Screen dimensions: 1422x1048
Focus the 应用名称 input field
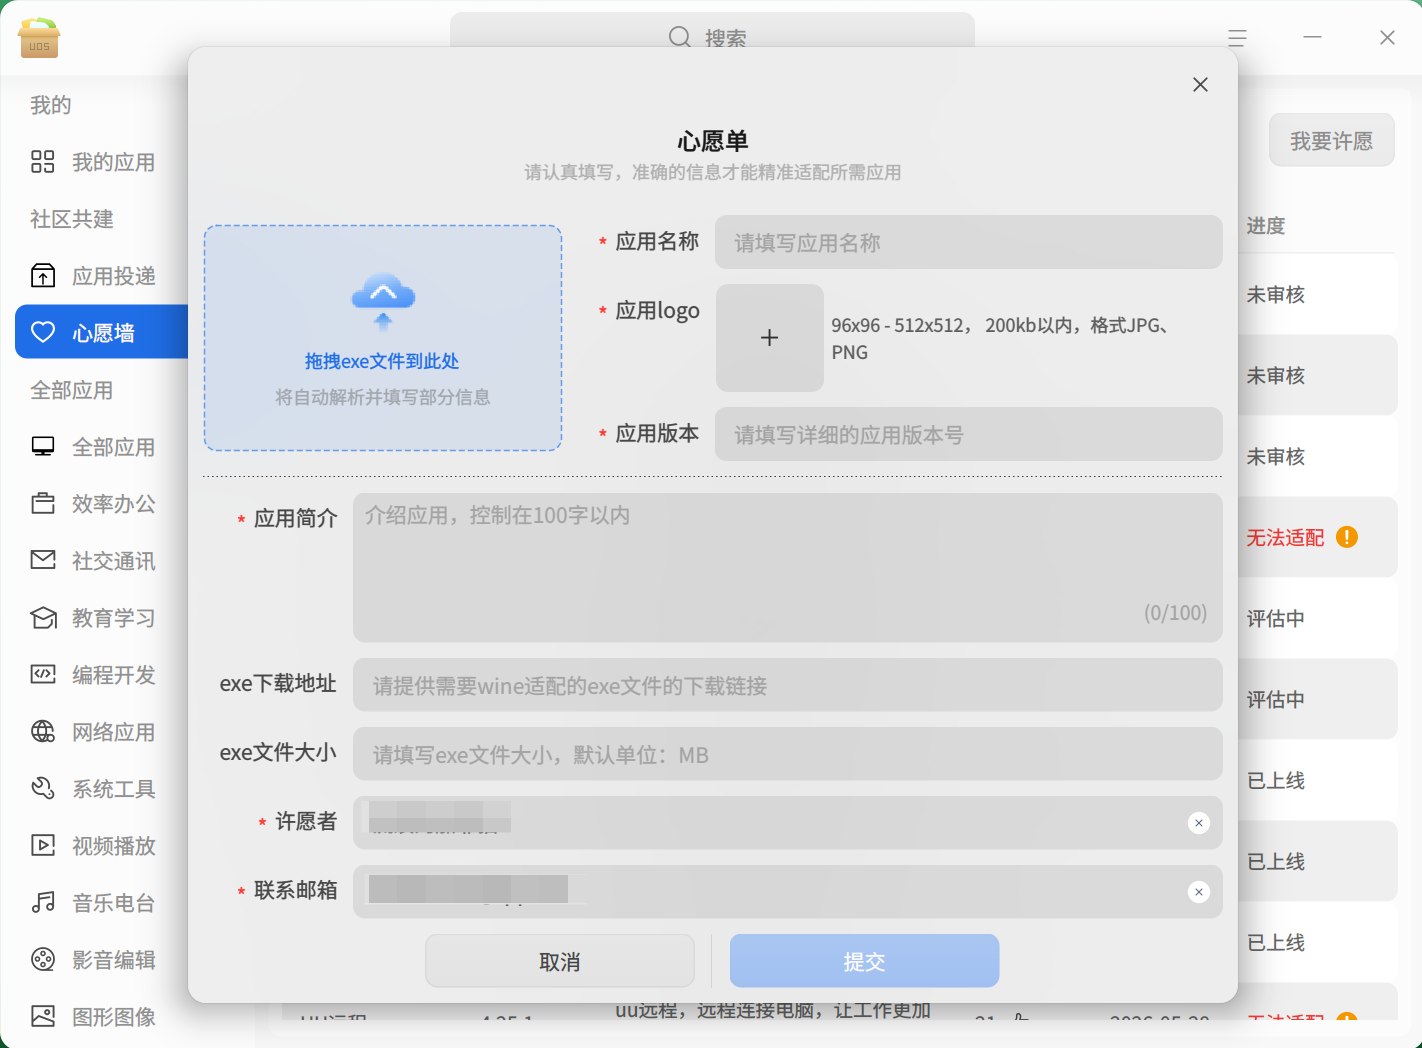tap(968, 242)
